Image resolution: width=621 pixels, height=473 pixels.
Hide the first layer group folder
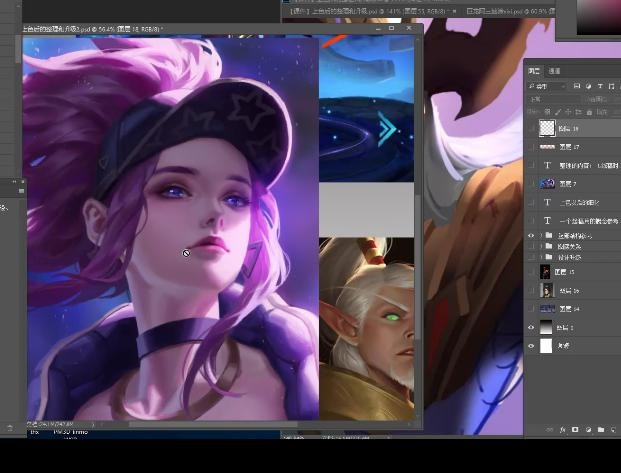[531, 235]
